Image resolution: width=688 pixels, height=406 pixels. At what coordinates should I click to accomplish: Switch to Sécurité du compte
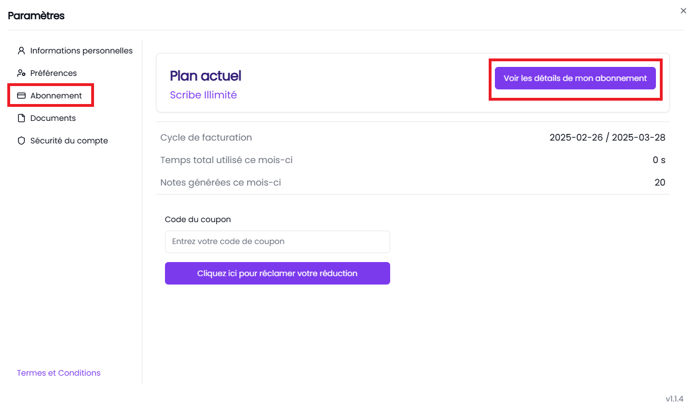pyautogui.click(x=69, y=141)
